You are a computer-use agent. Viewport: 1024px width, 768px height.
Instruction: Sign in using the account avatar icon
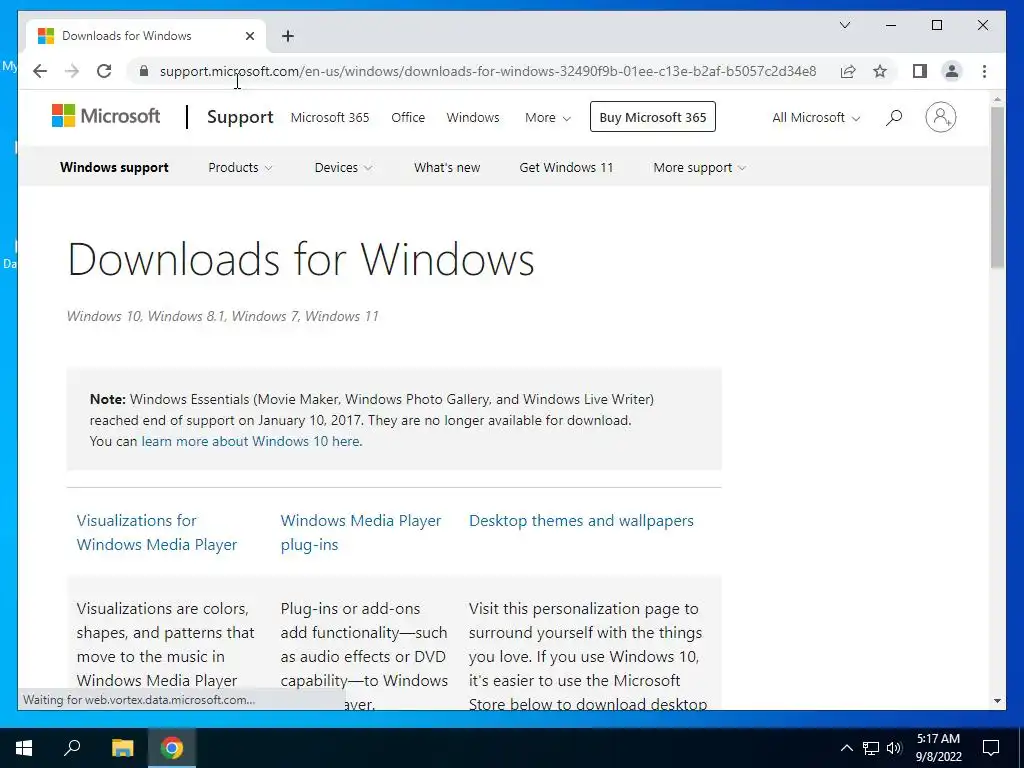tap(940, 117)
